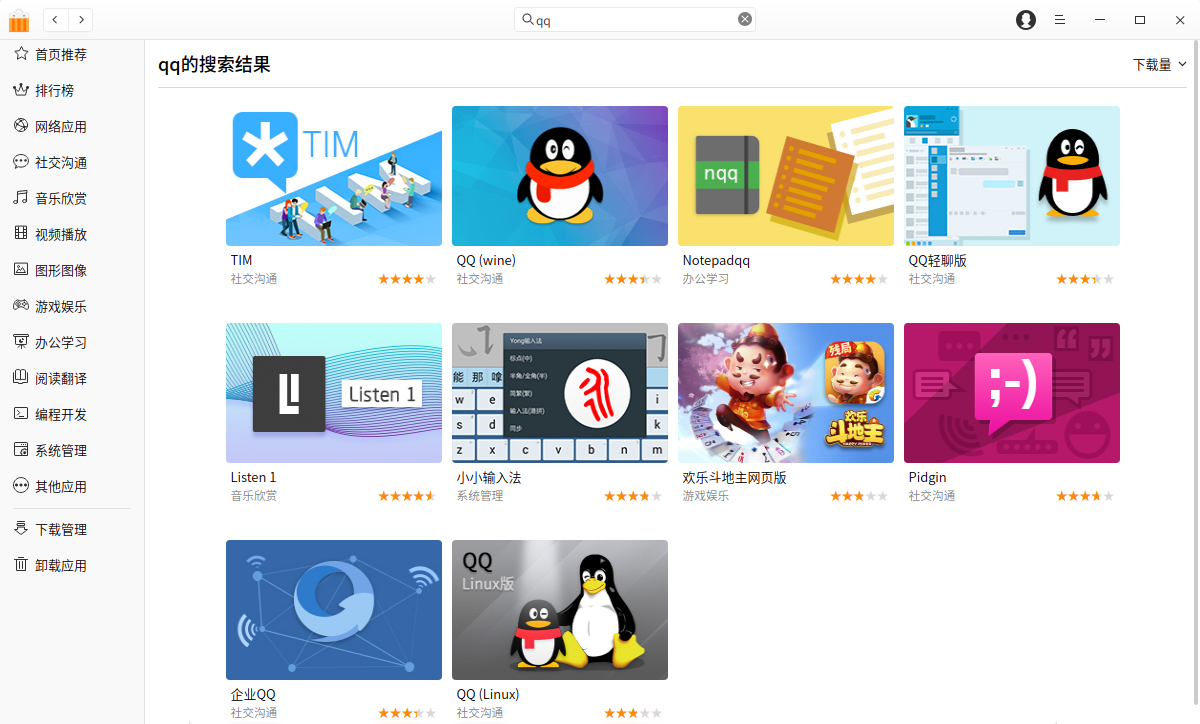Click the user account avatar icon

coord(1026,20)
